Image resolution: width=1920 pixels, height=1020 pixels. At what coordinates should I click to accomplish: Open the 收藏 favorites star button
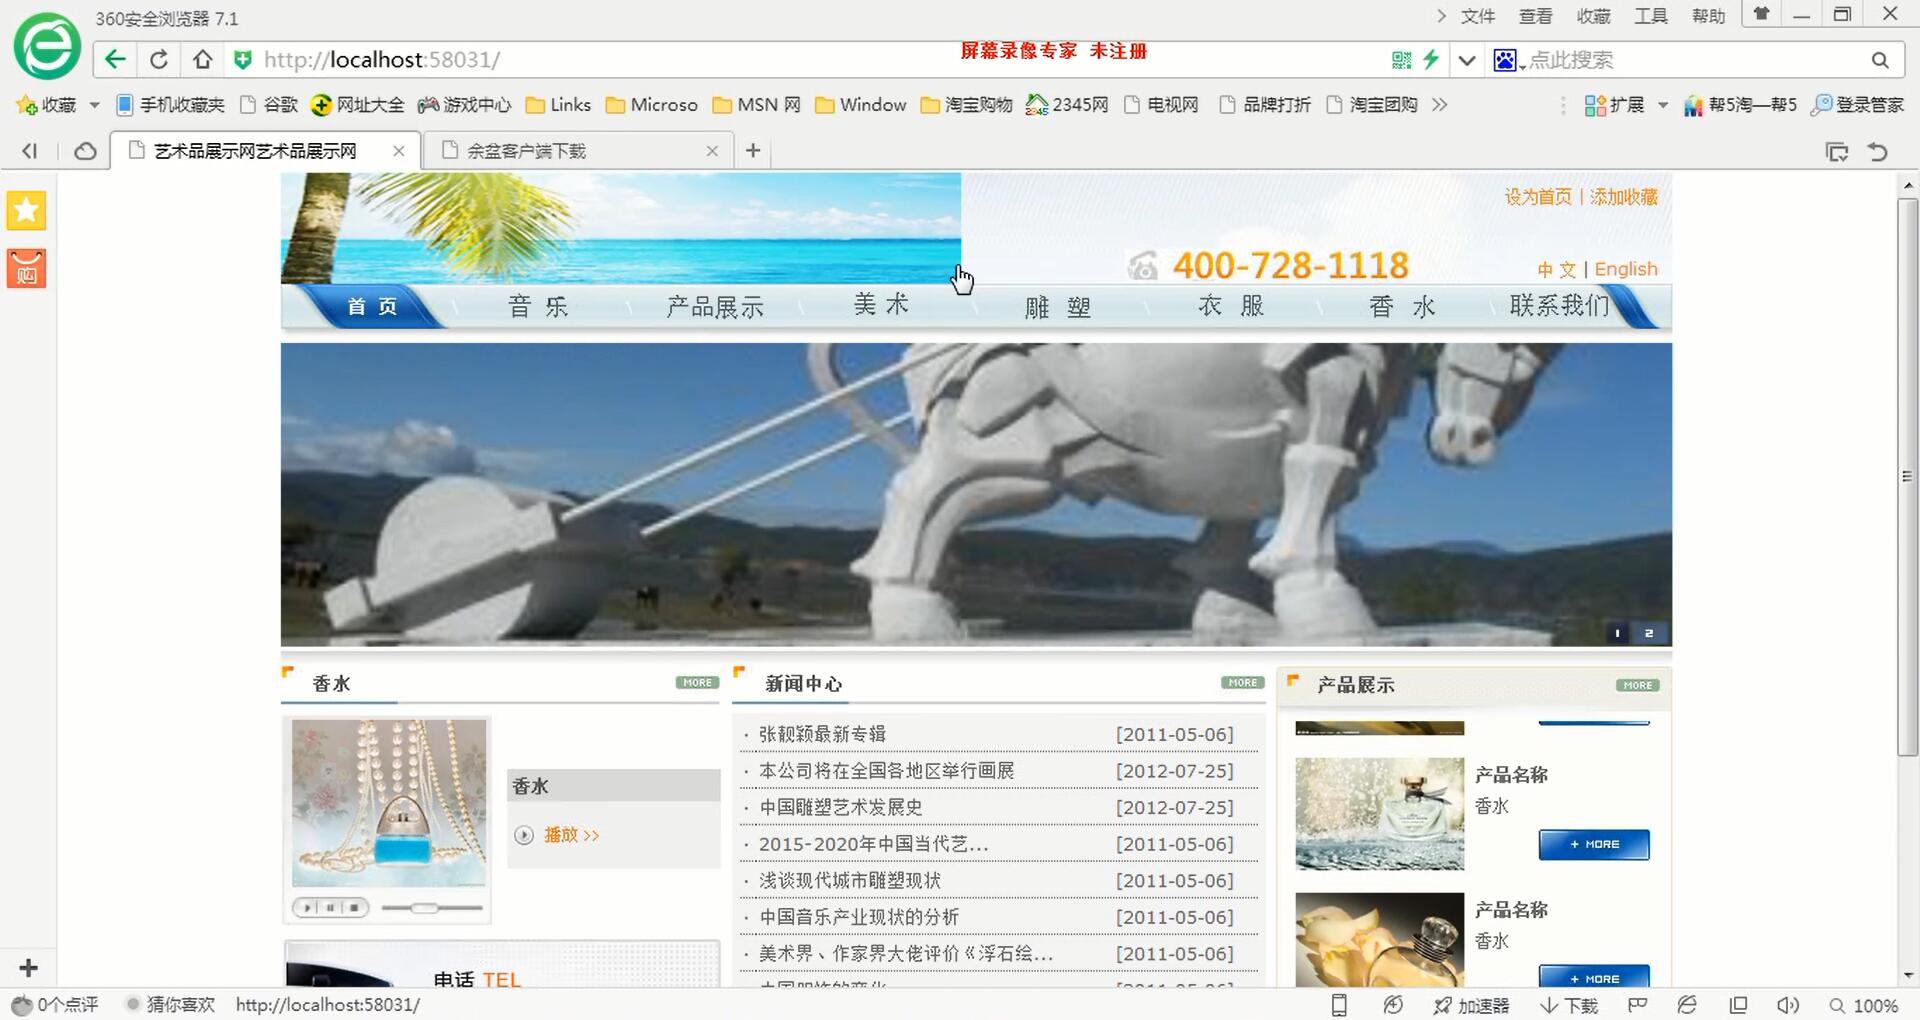pyautogui.click(x=46, y=105)
